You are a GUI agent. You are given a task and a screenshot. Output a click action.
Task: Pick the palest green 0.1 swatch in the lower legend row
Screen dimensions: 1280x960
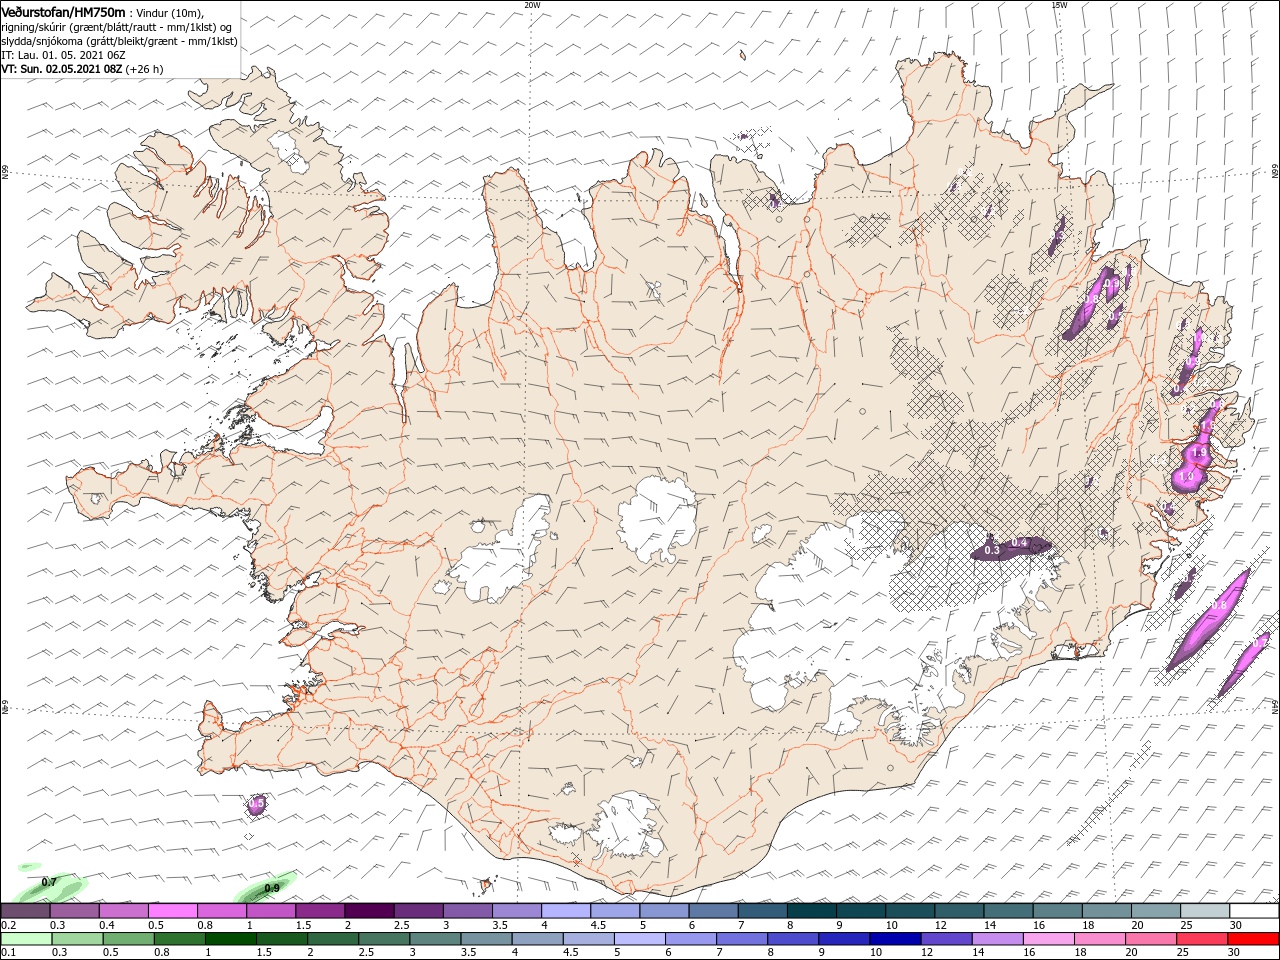click(26, 939)
